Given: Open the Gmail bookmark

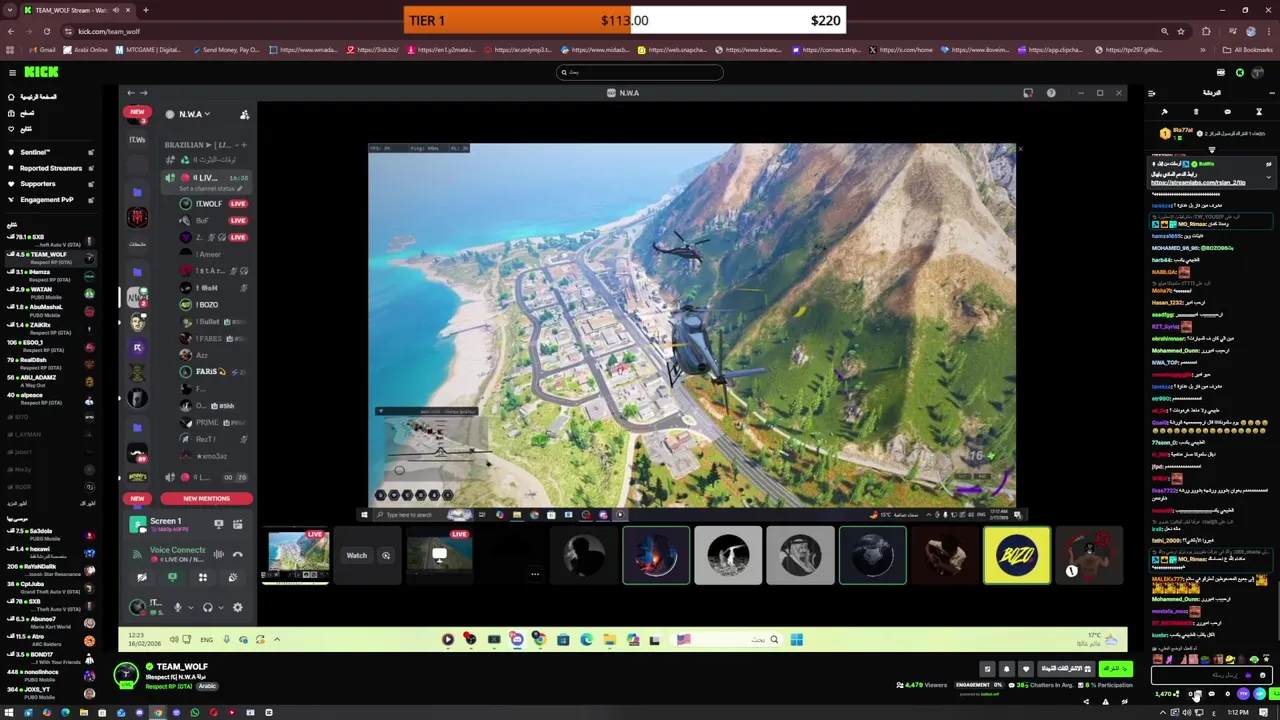Looking at the screenshot, I should pyautogui.click(x=41, y=50).
